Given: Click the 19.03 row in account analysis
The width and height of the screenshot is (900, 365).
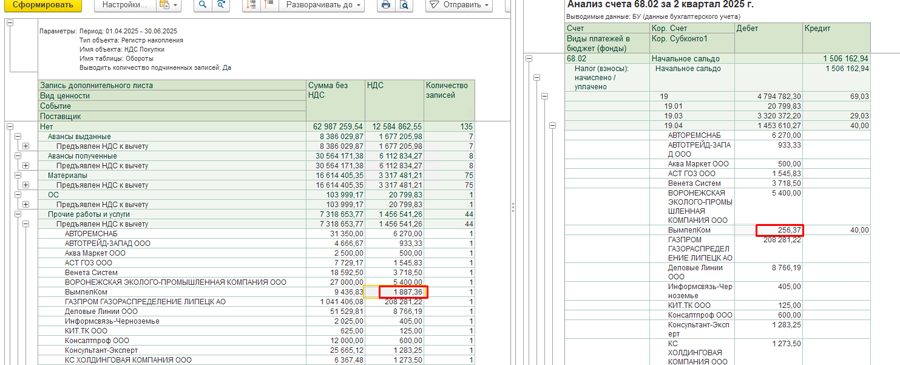Looking at the screenshot, I should (x=673, y=116).
